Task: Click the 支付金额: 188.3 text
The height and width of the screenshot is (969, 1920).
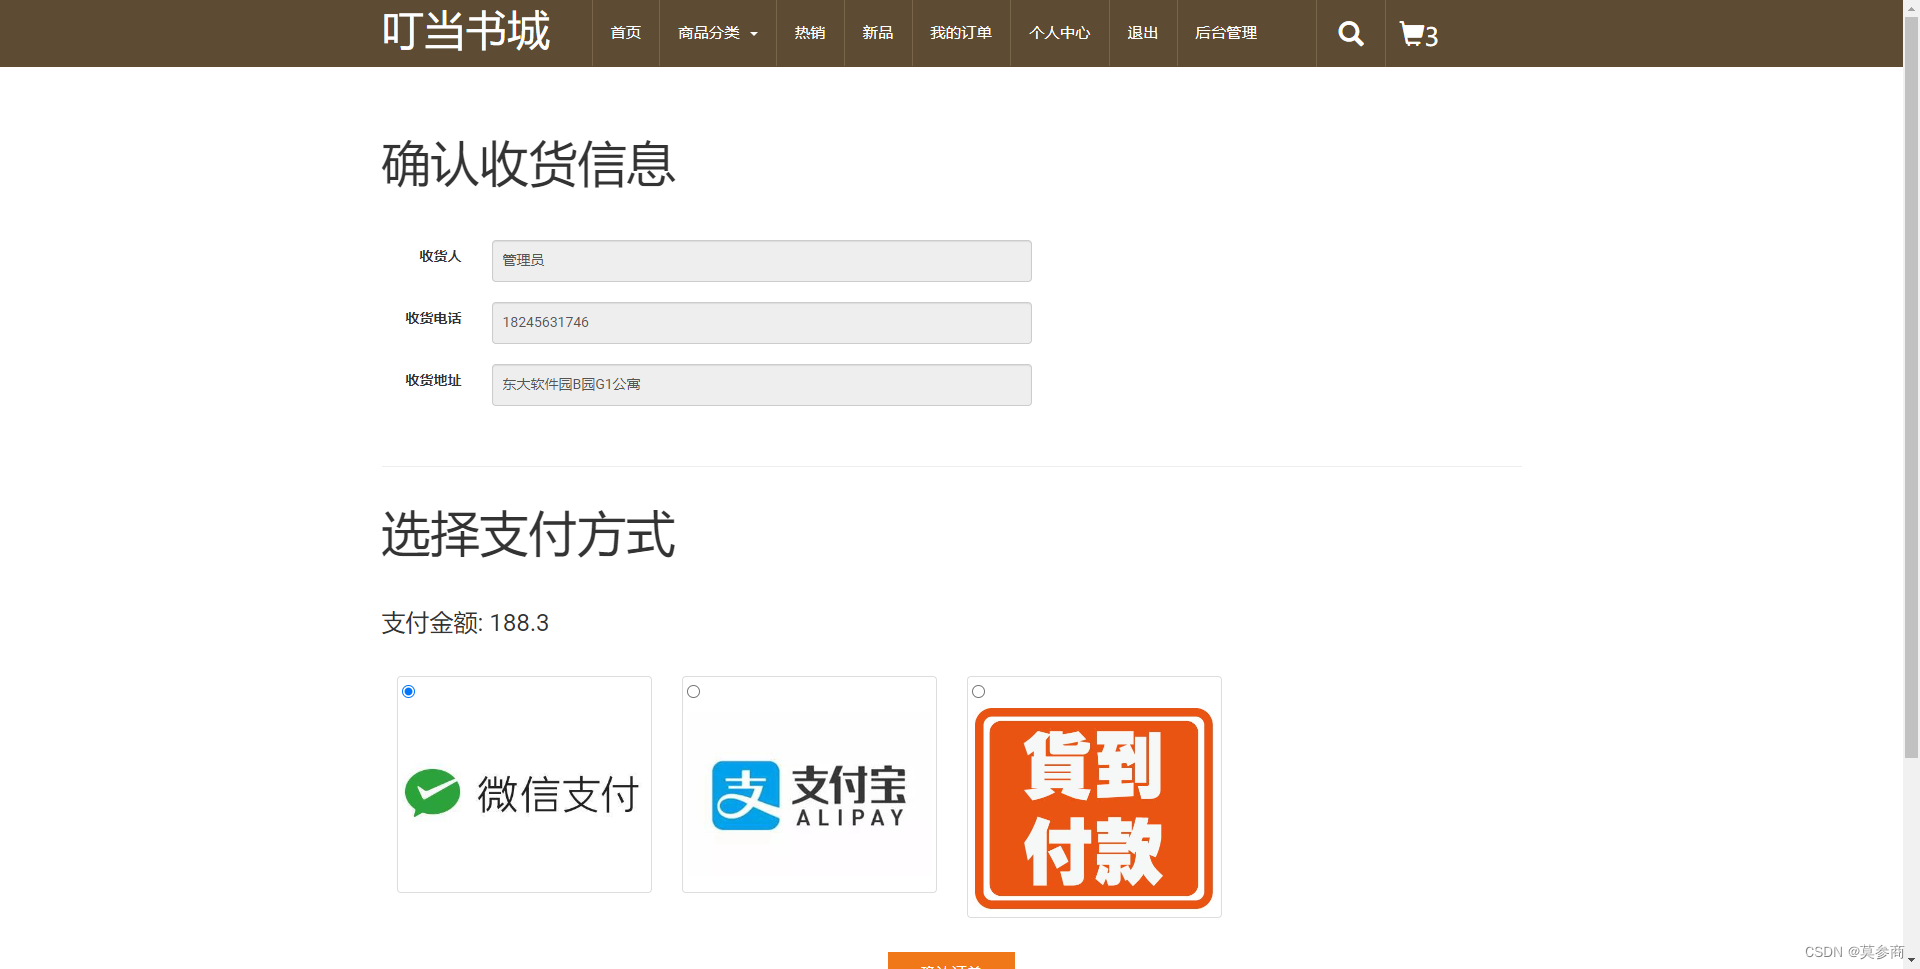Action: pyautogui.click(x=465, y=623)
